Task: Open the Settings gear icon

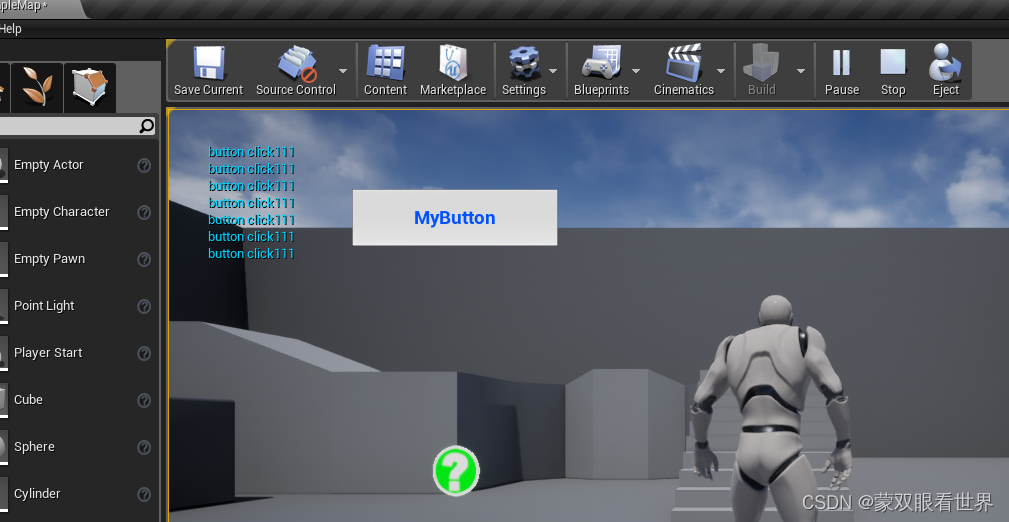Action: click(x=523, y=63)
